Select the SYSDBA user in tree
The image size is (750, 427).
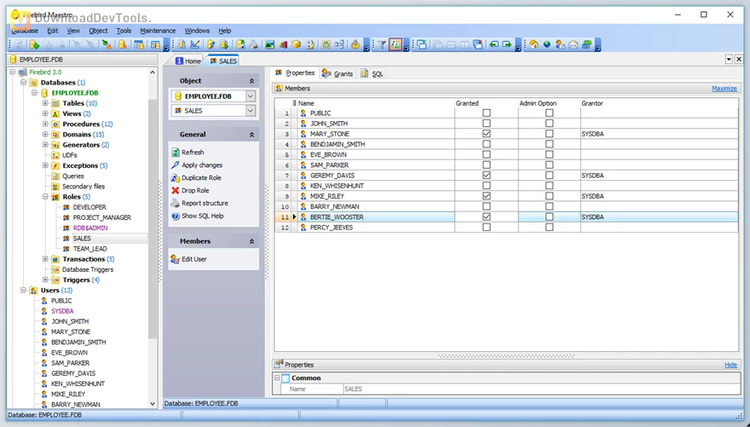pos(63,311)
